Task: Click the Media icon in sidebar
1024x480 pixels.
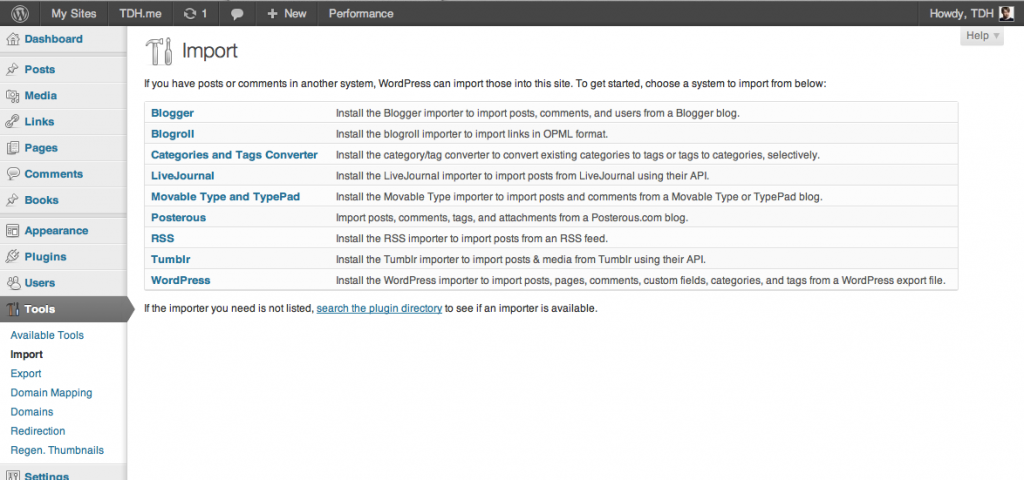Action: pyautogui.click(x=13, y=96)
